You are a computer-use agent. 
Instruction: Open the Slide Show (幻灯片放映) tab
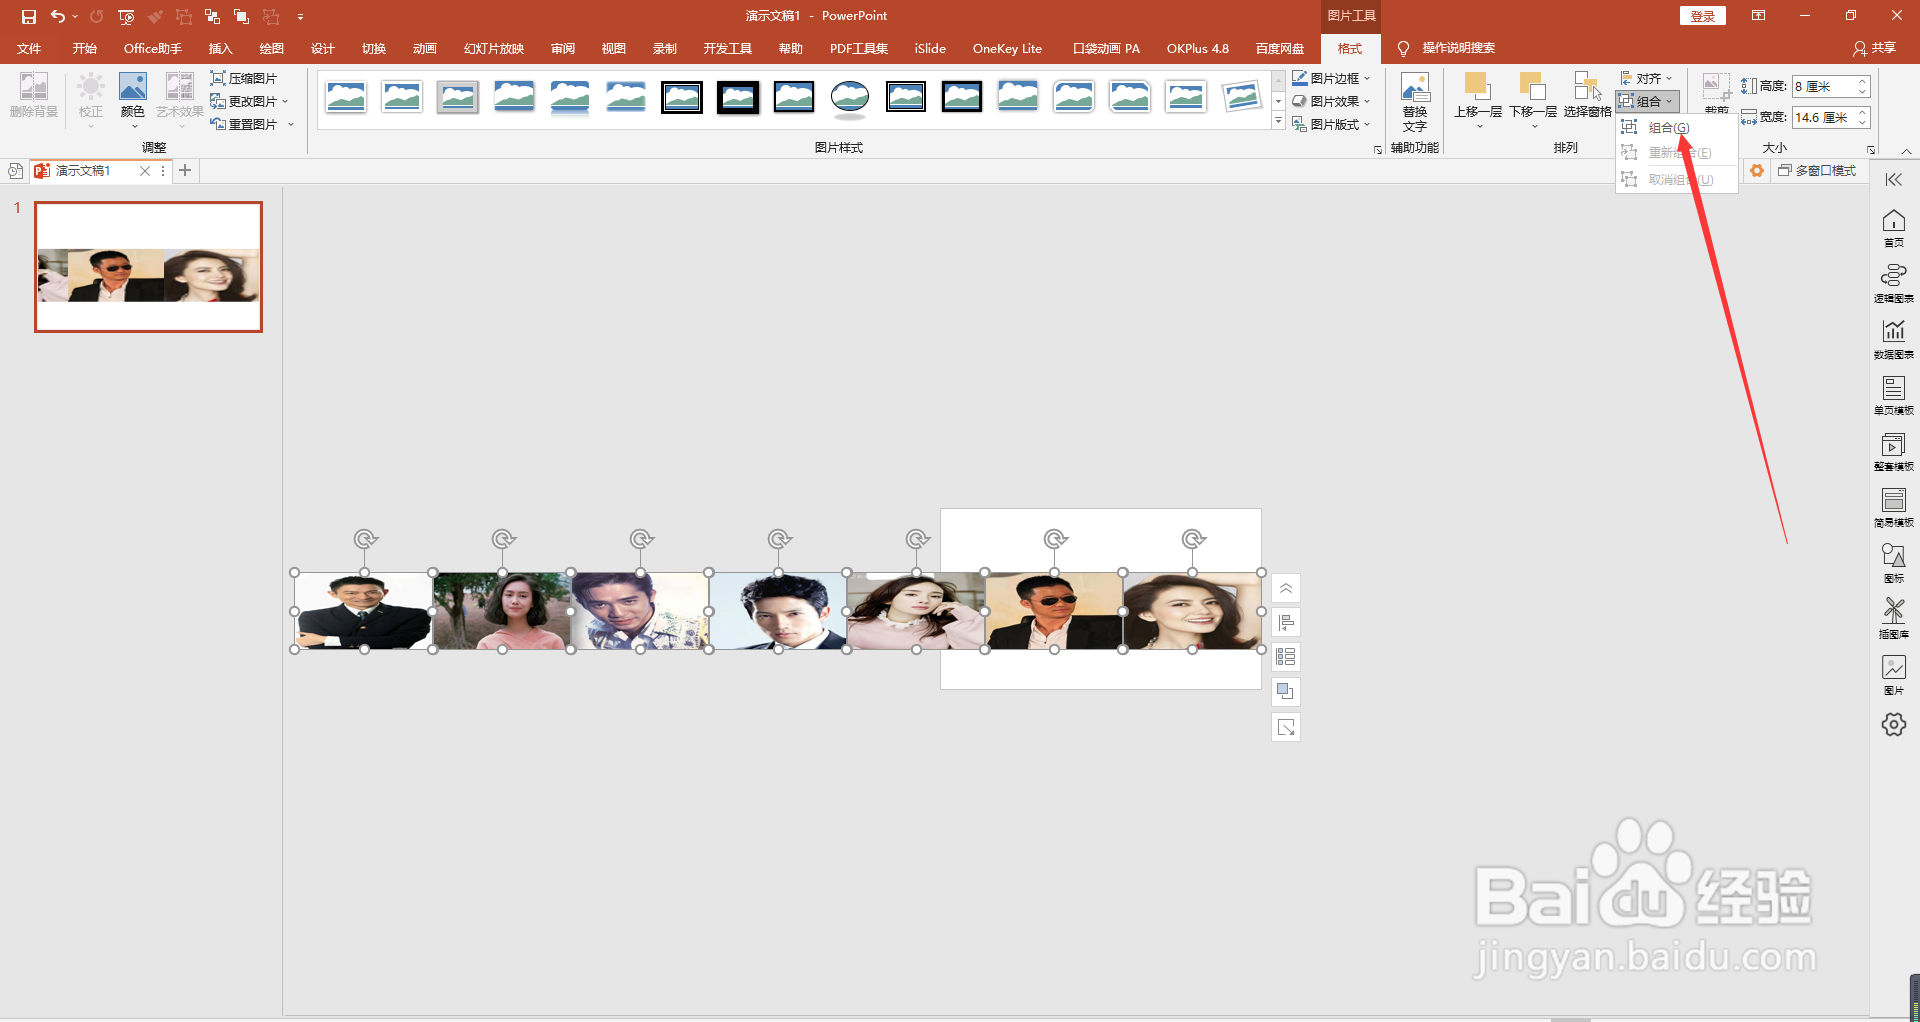tap(493, 48)
